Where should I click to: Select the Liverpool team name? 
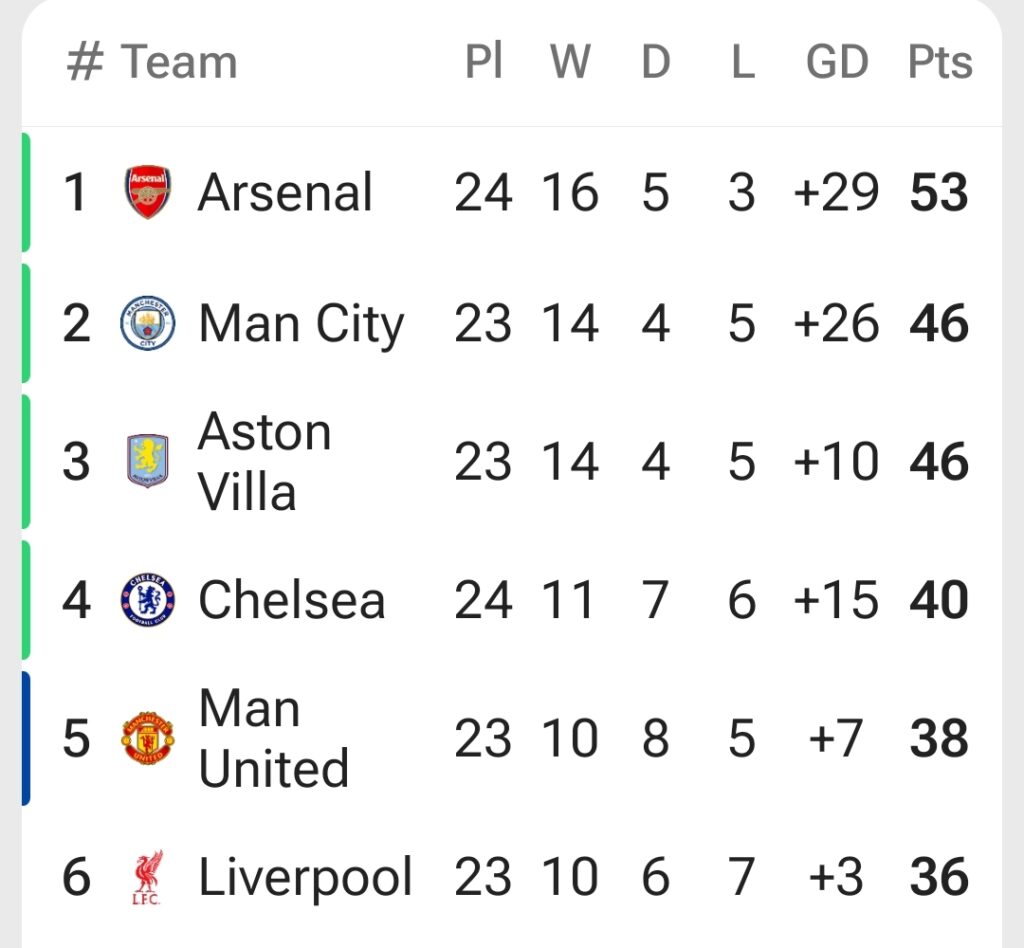point(305,877)
